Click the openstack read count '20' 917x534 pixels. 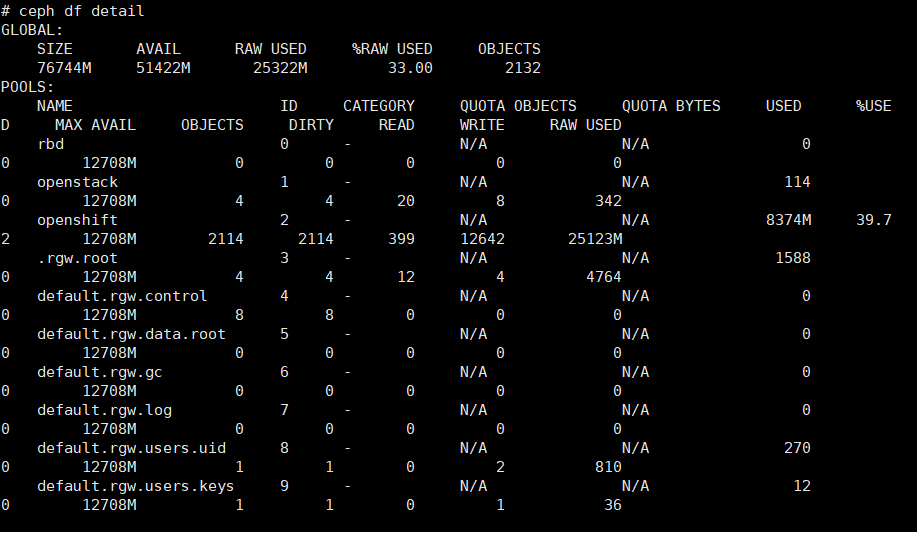pos(406,201)
